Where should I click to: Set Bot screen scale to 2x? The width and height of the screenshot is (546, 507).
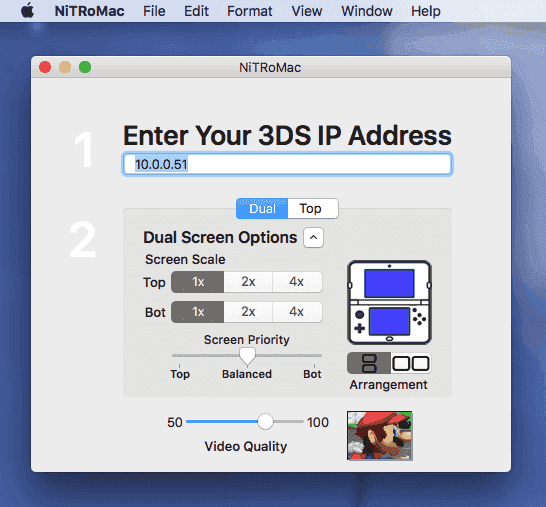[248, 312]
